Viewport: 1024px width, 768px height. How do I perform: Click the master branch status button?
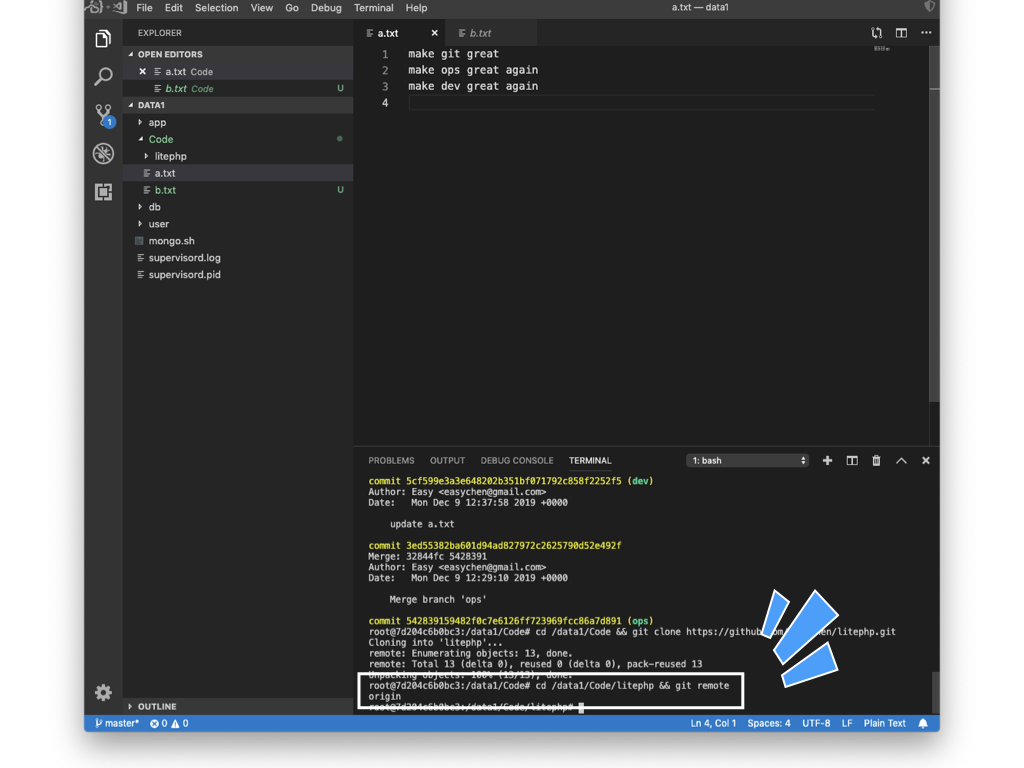point(117,723)
